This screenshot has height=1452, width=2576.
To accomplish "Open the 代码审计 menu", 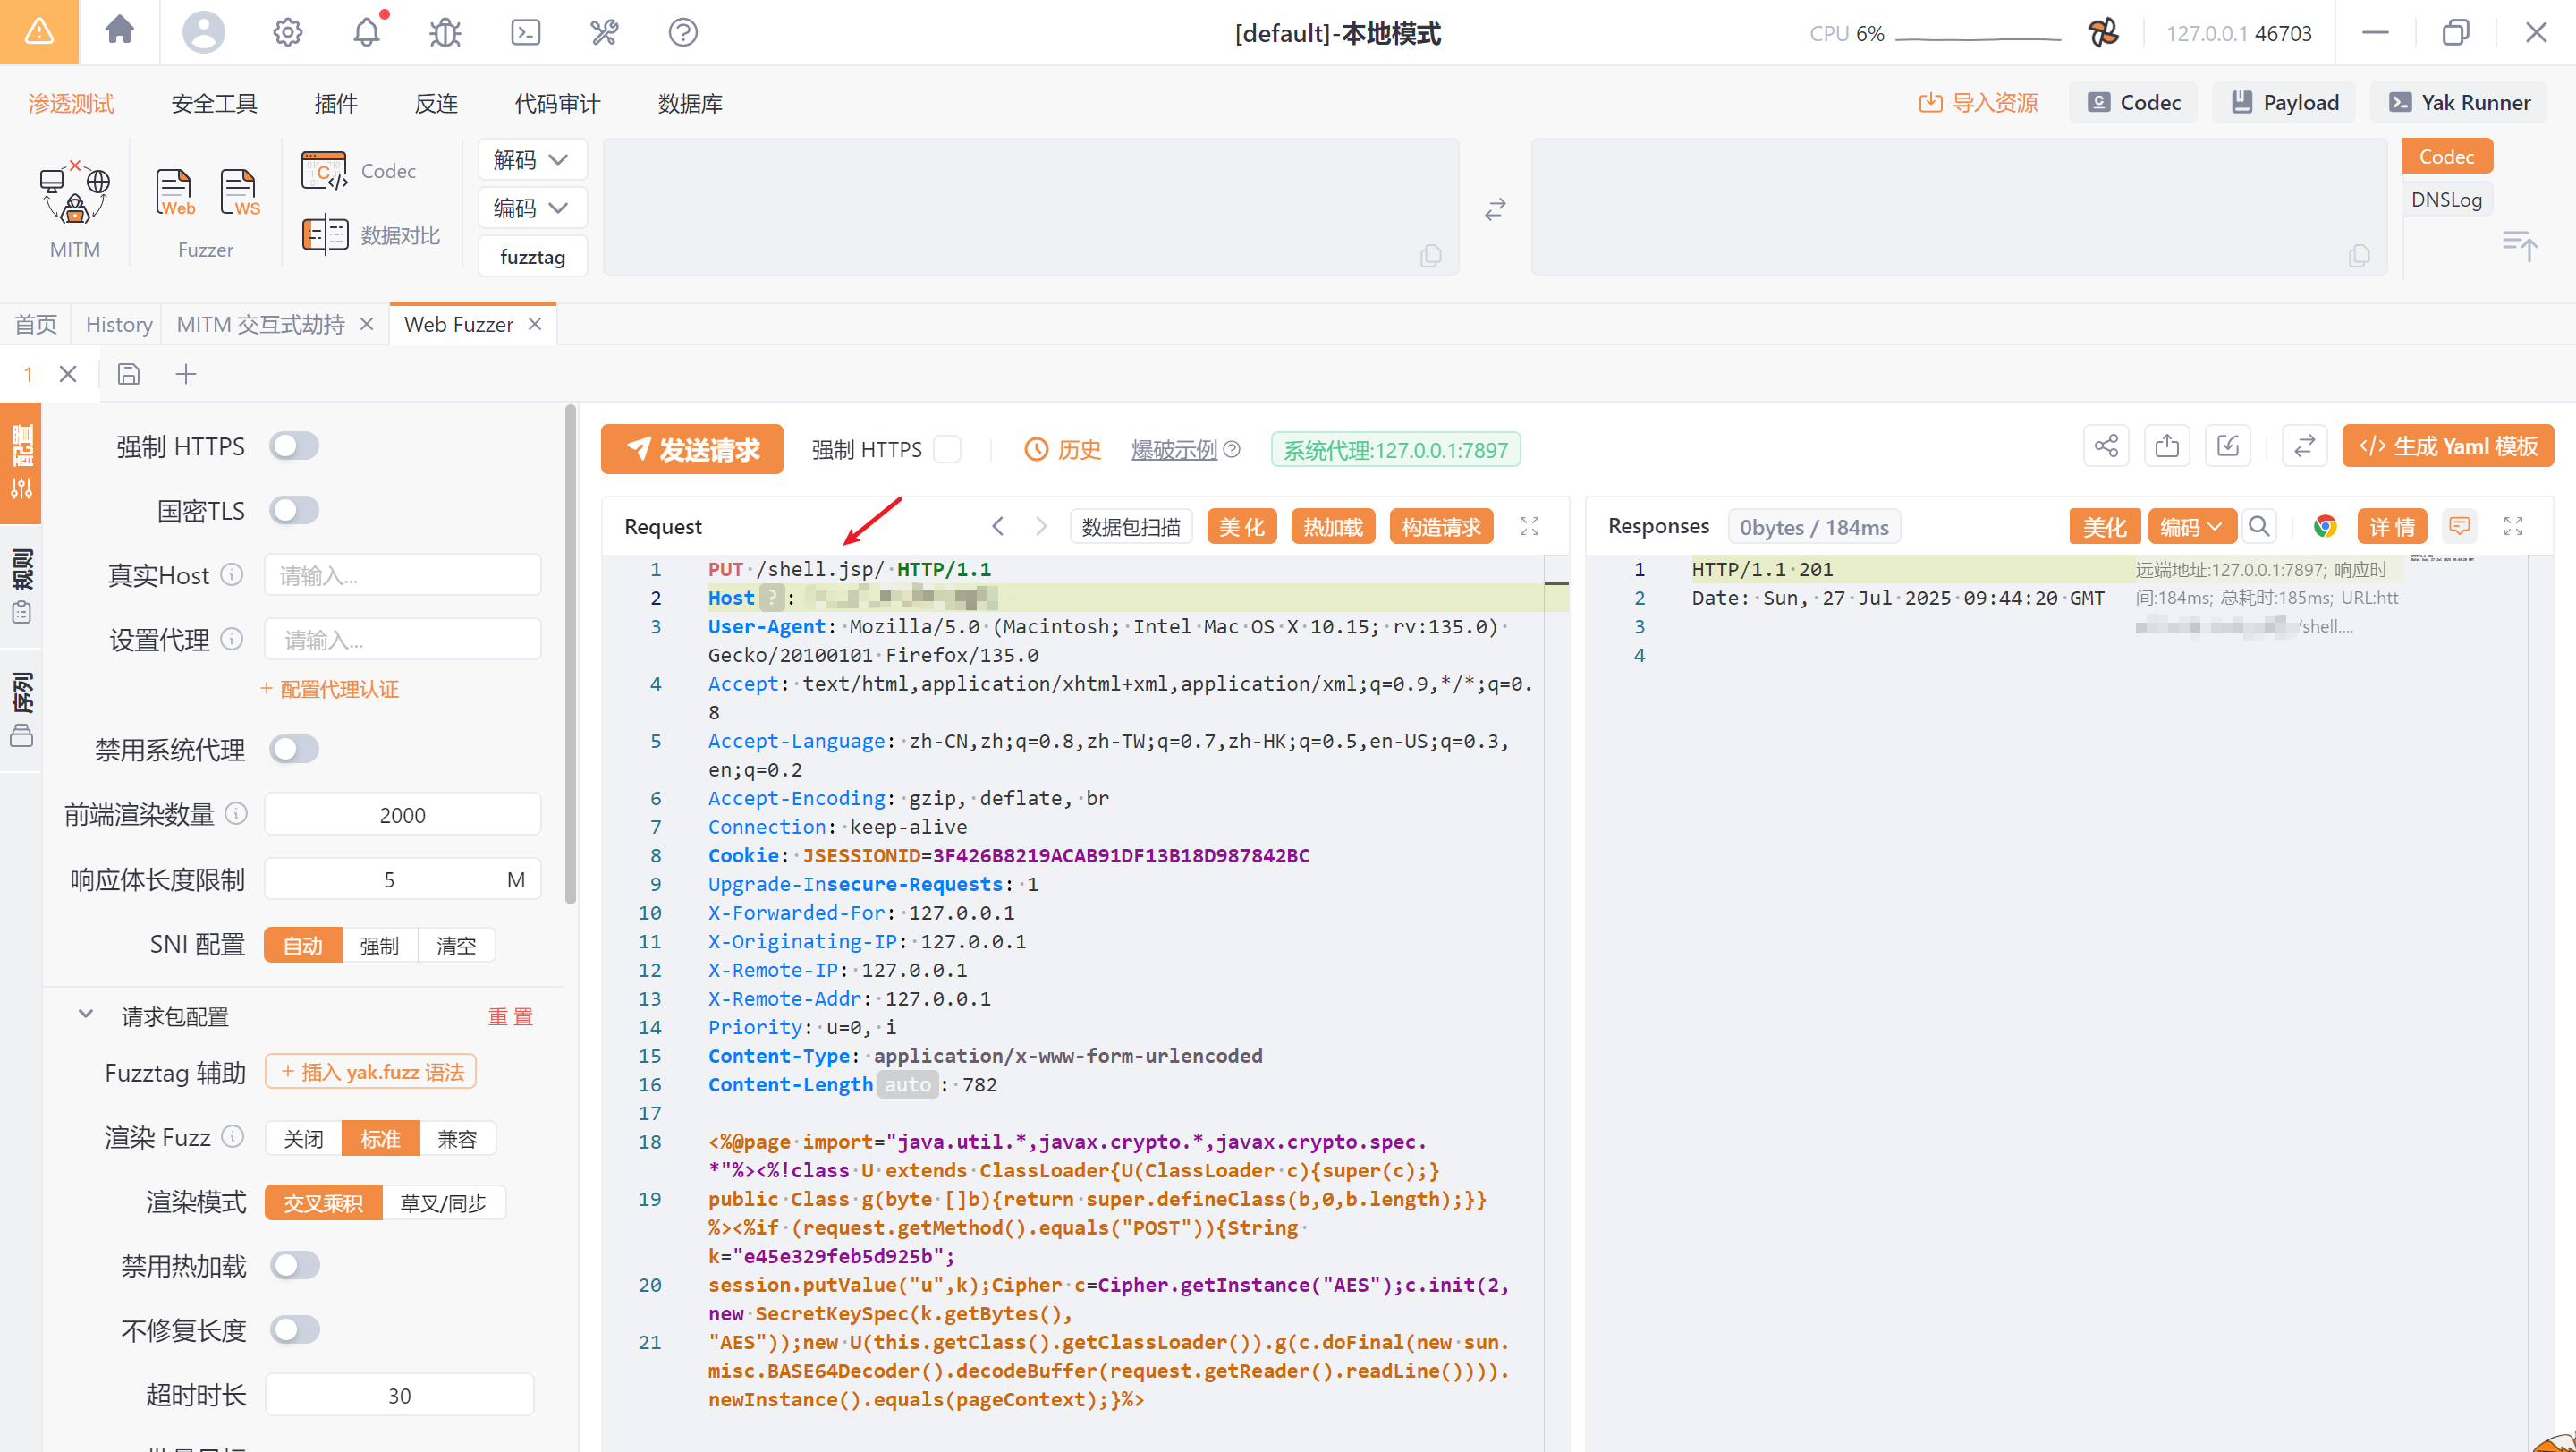I will 557,103.
